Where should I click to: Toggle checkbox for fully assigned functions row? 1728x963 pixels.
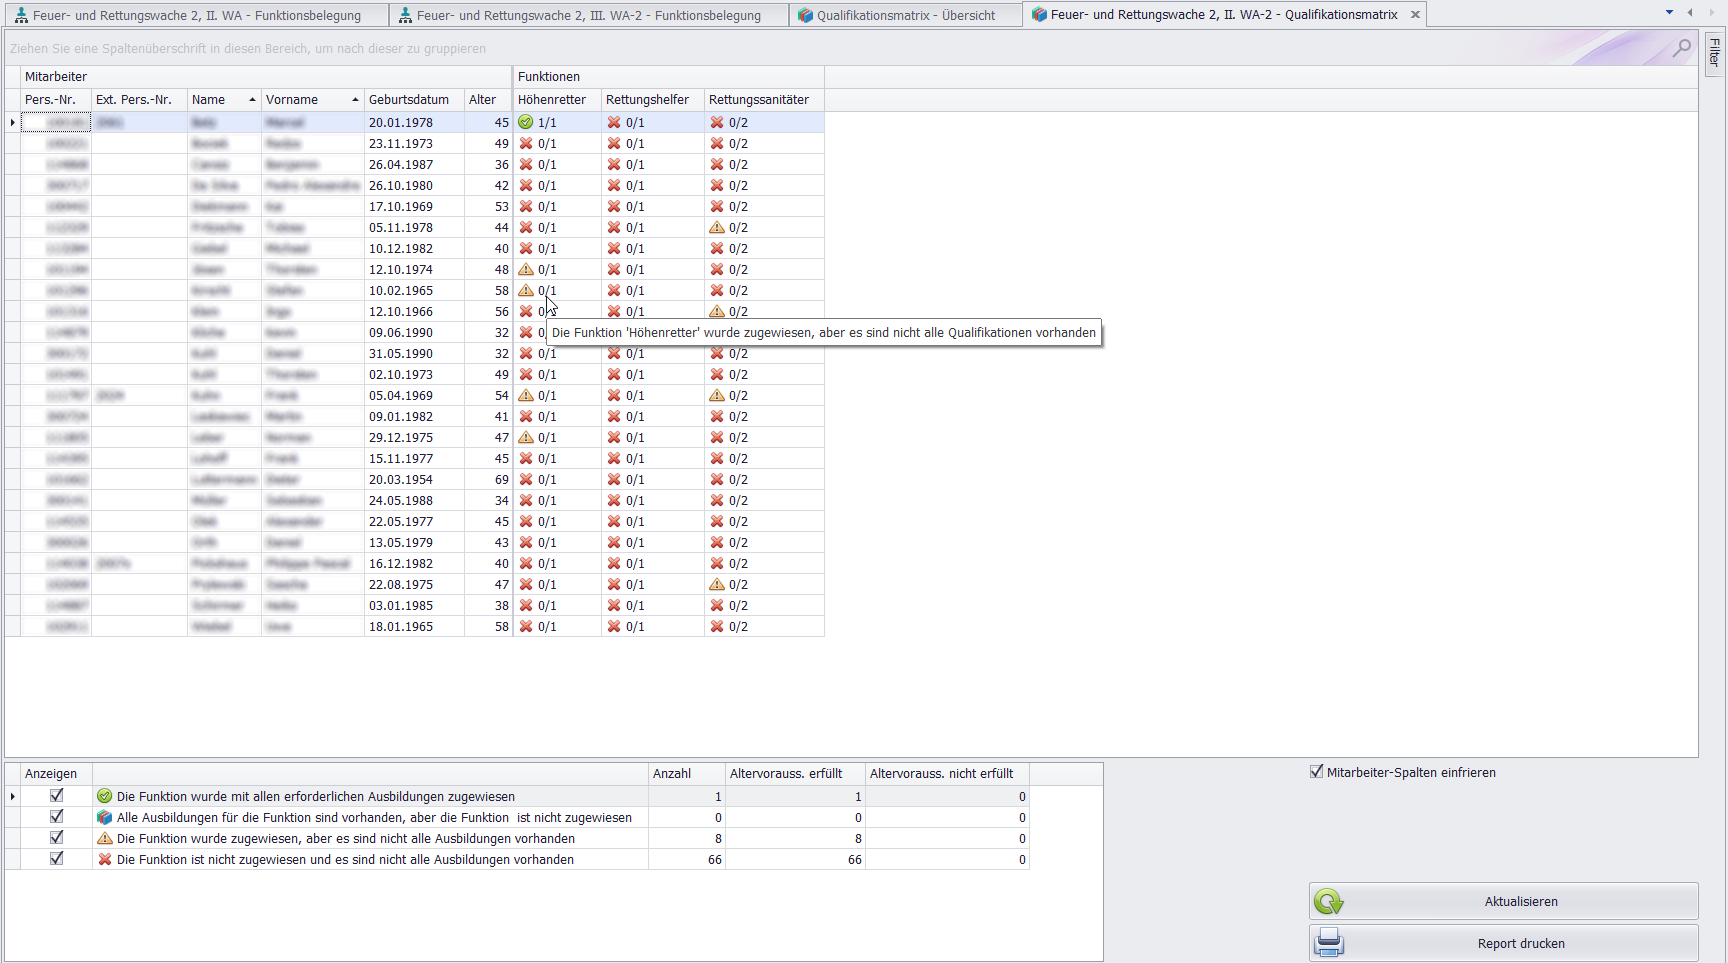(57, 796)
